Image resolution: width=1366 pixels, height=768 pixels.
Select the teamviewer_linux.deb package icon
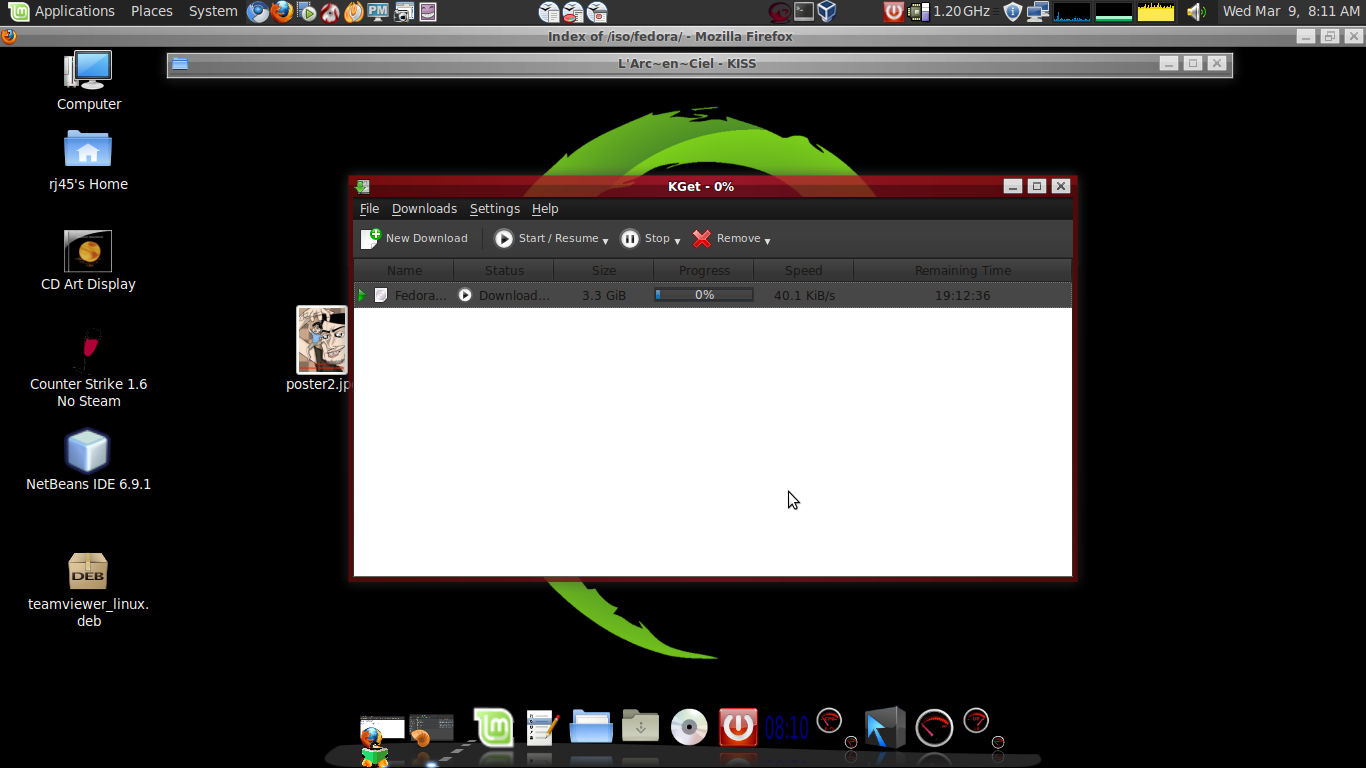(x=88, y=590)
